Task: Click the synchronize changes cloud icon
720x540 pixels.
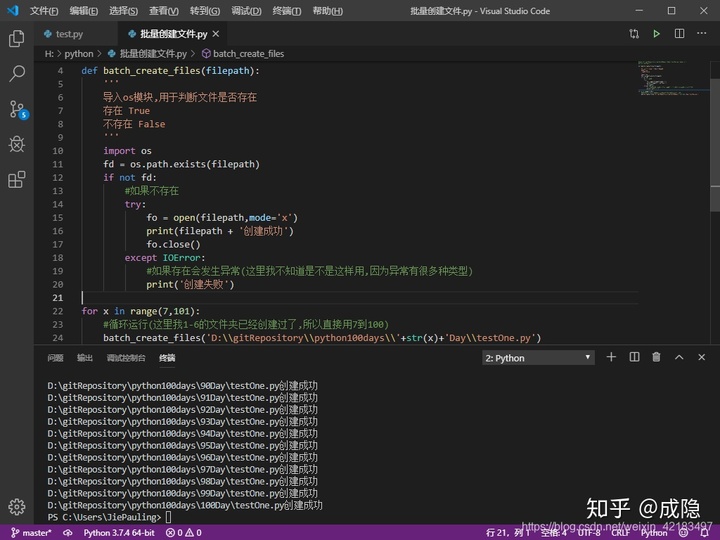Action: pyautogui.click(x=68, y=533)
